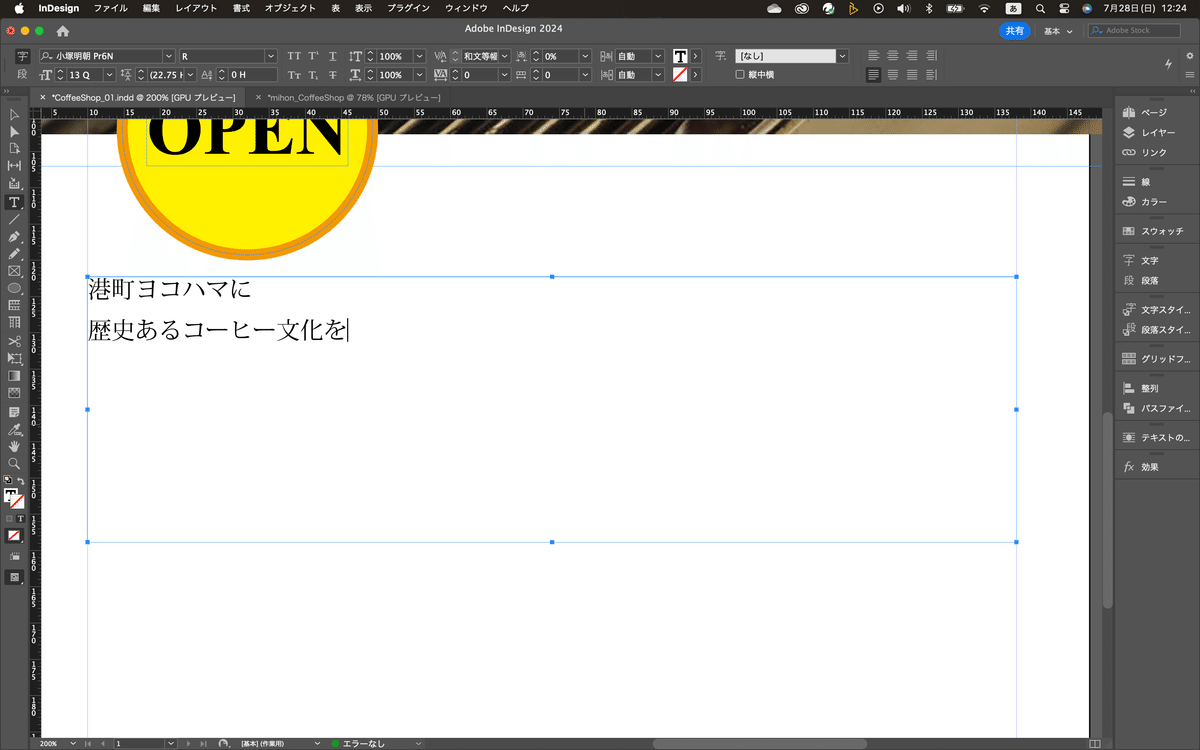Select the Selection tool arrow
The height and width of the screenshot is (750, 1200).
point(14,115)
